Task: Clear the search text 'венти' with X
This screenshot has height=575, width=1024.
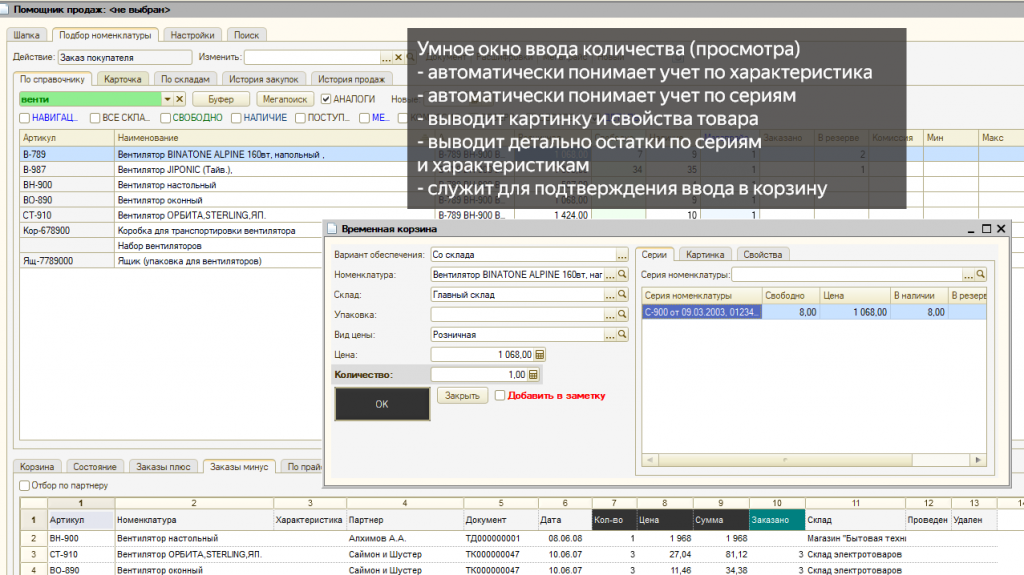Action: (180, 99)
